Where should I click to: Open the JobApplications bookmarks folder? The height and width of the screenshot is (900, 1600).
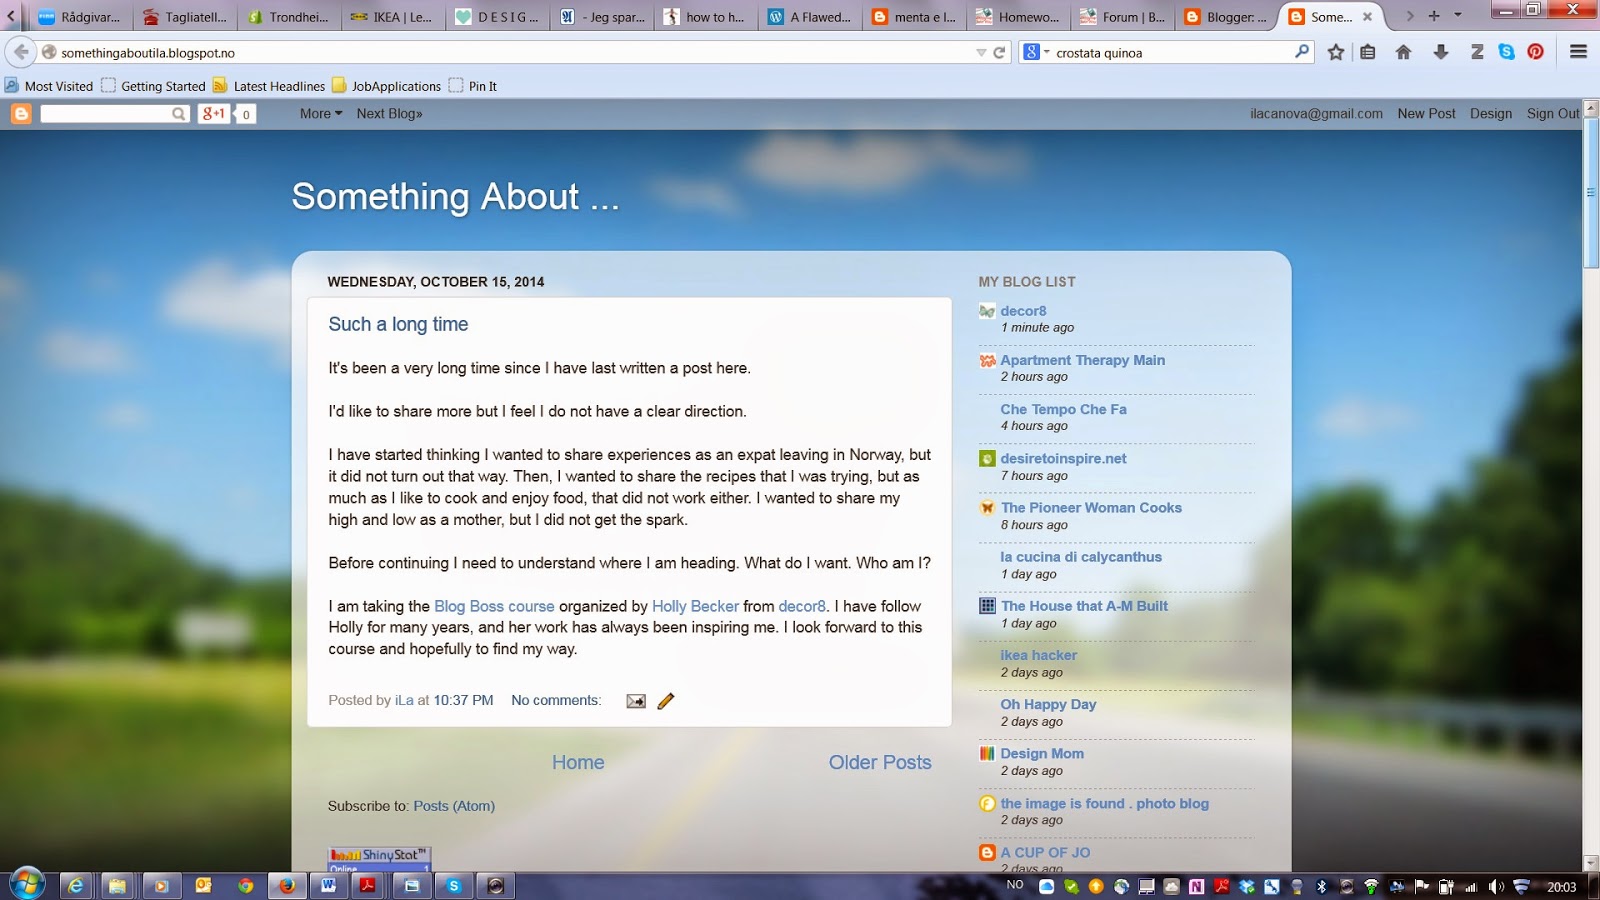[x=386, y=86]
